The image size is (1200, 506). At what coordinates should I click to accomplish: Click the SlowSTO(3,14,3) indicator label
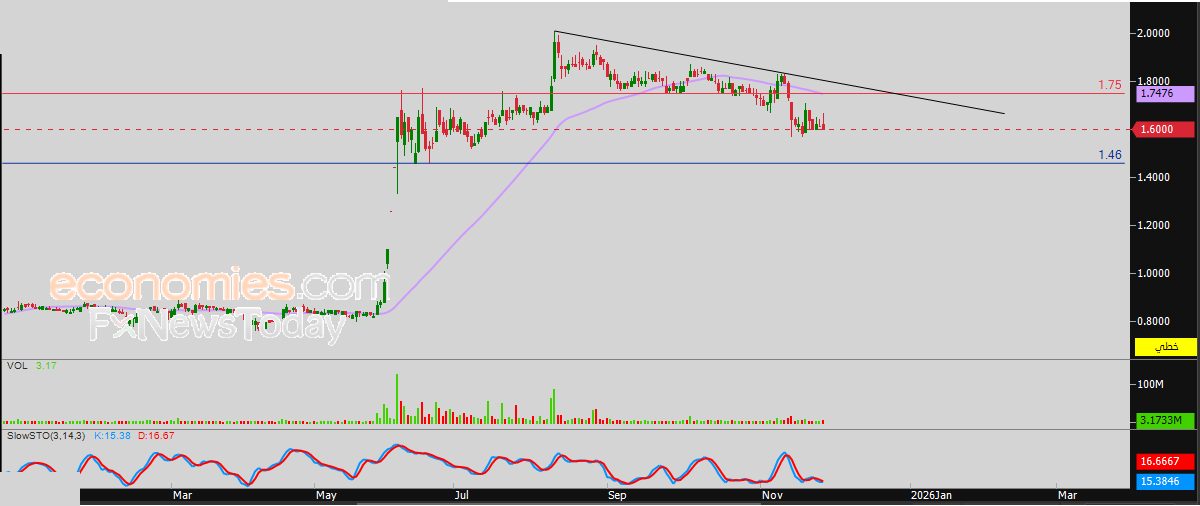47,437
